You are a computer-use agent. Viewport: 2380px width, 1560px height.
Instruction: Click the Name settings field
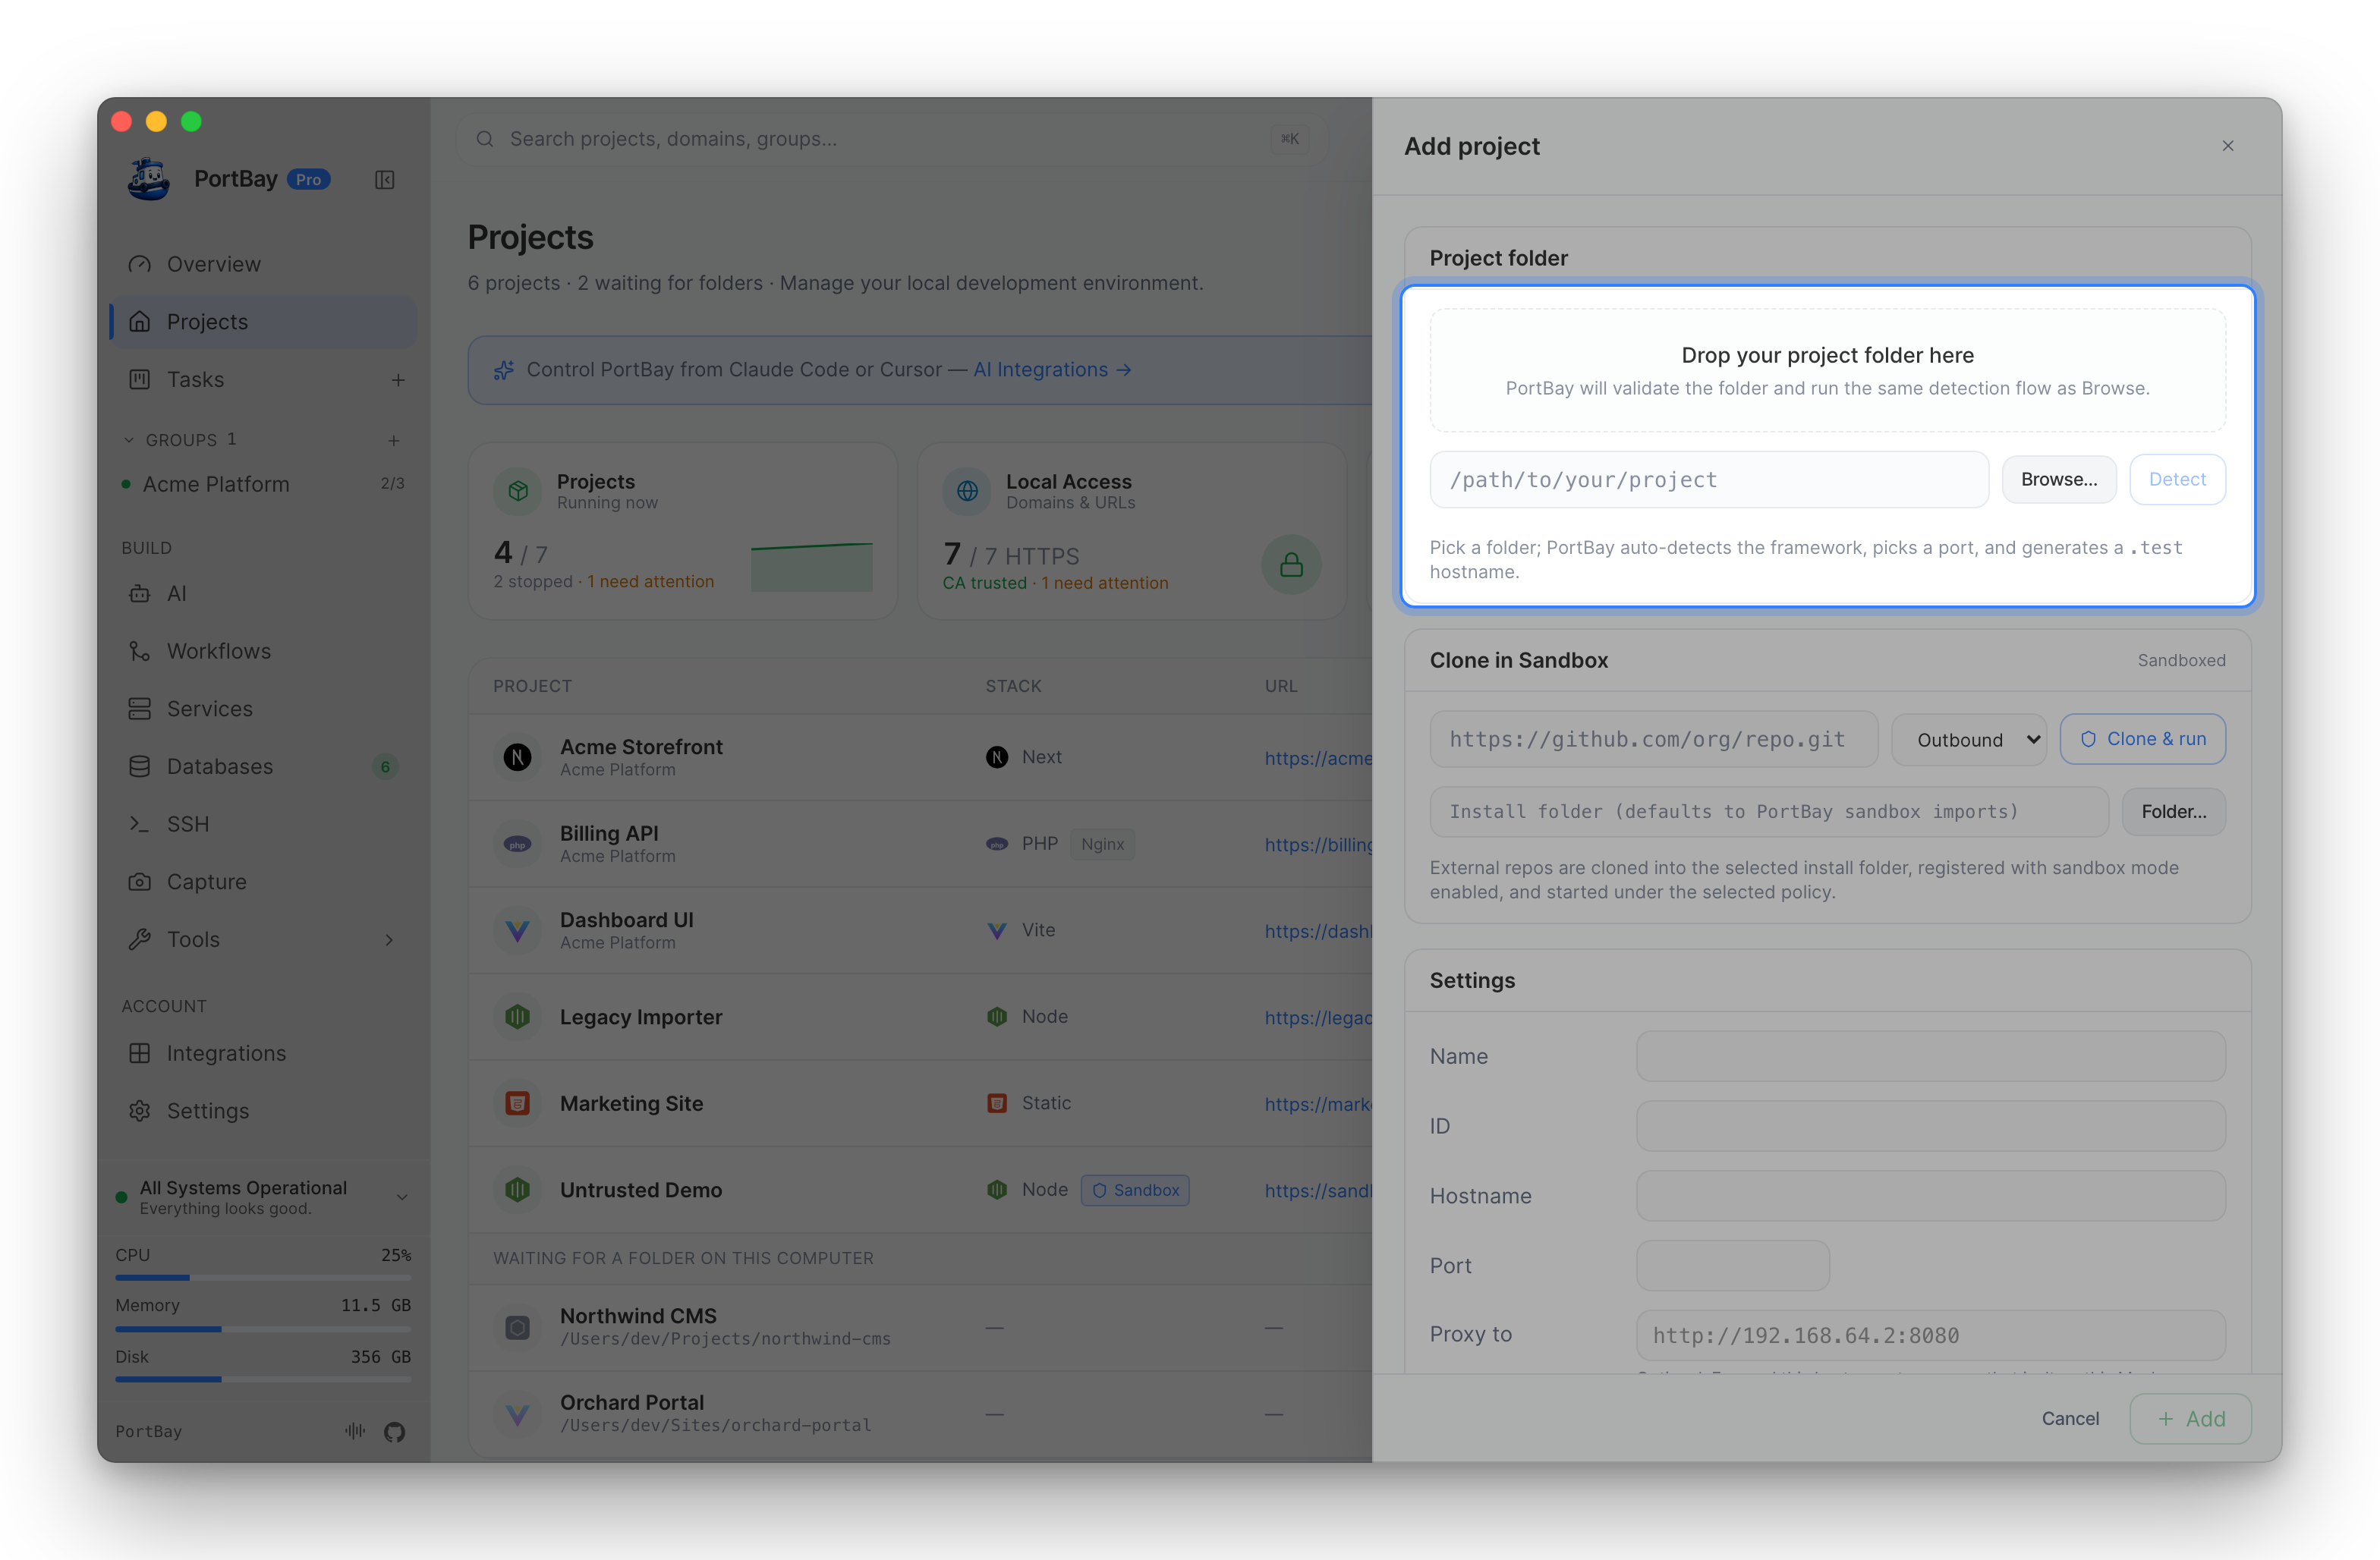pyautogui.click(x=1930, y=1056)
